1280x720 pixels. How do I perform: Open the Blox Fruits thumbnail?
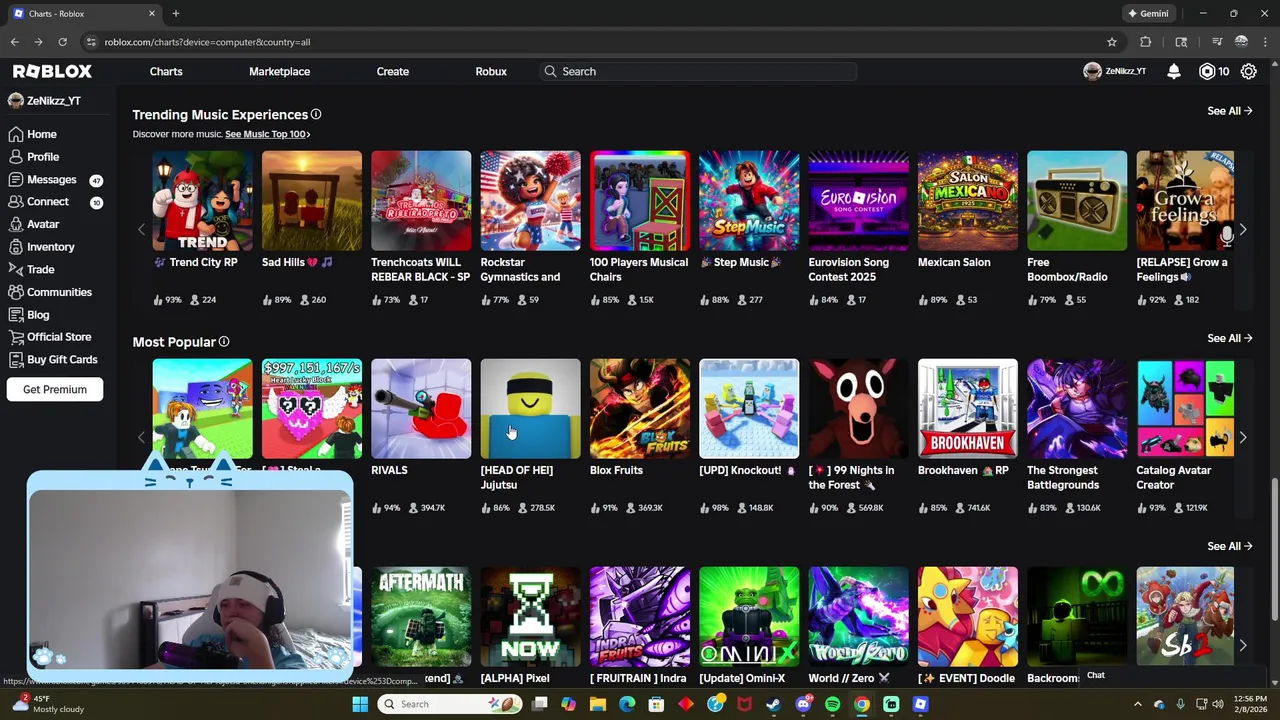point(640,409)
